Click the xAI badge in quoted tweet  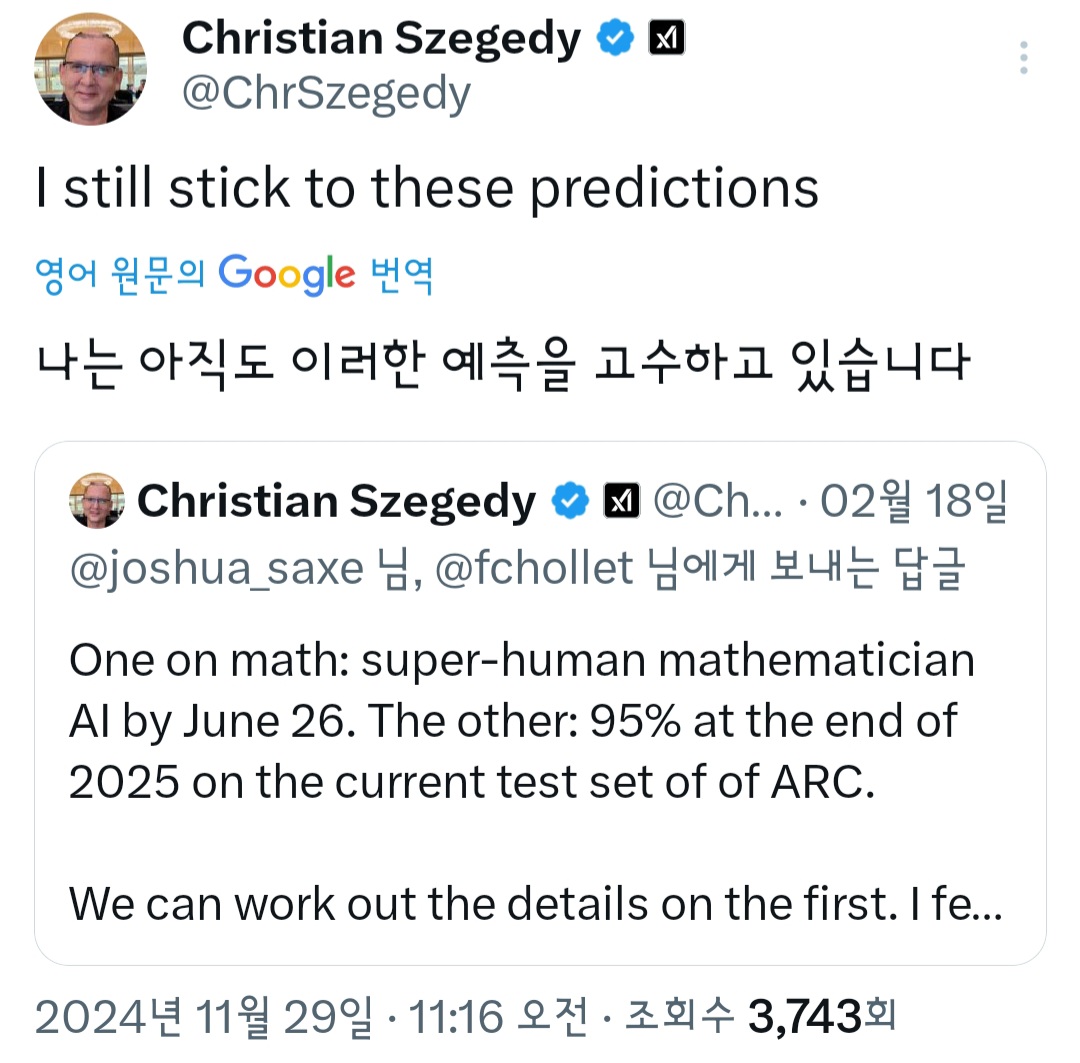[x=621, y=500]
